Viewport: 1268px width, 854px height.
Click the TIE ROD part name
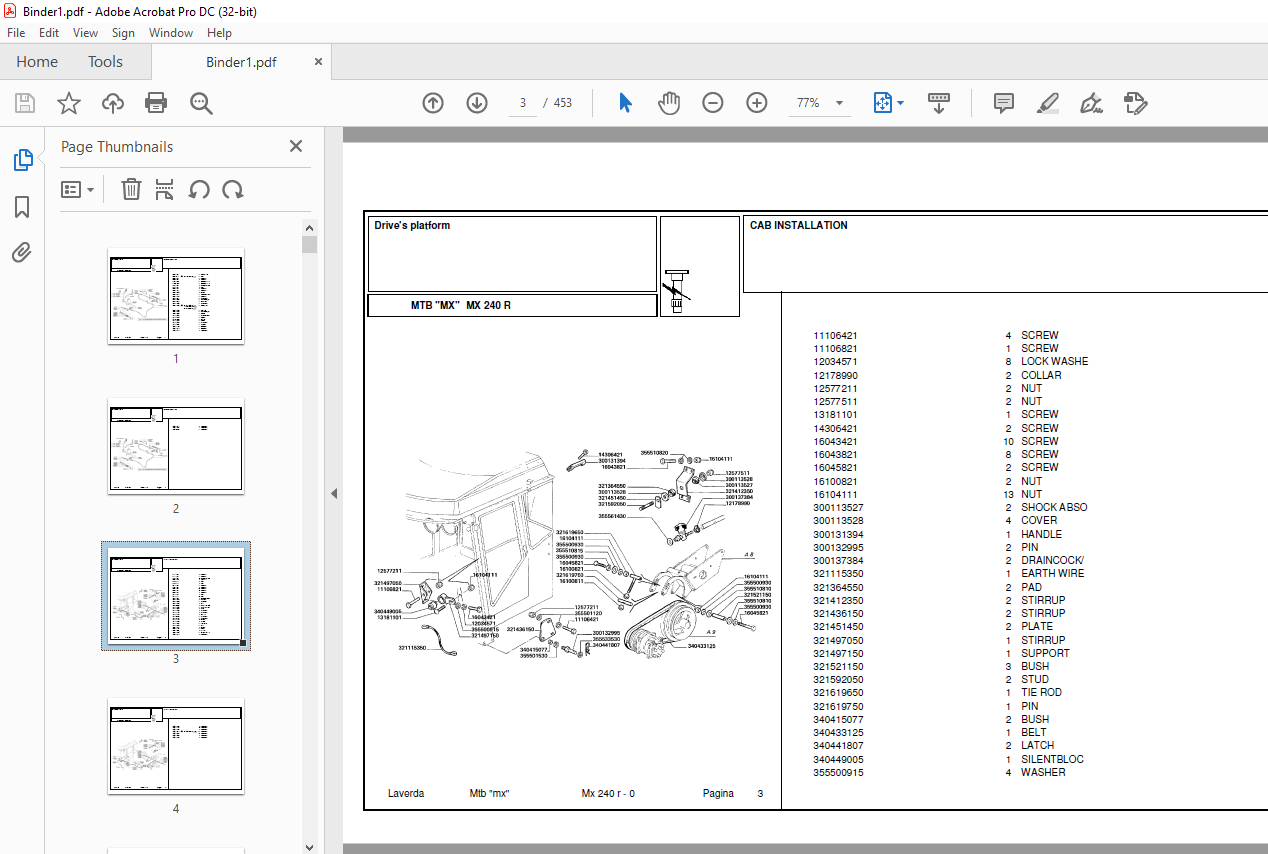[1041, 692]
